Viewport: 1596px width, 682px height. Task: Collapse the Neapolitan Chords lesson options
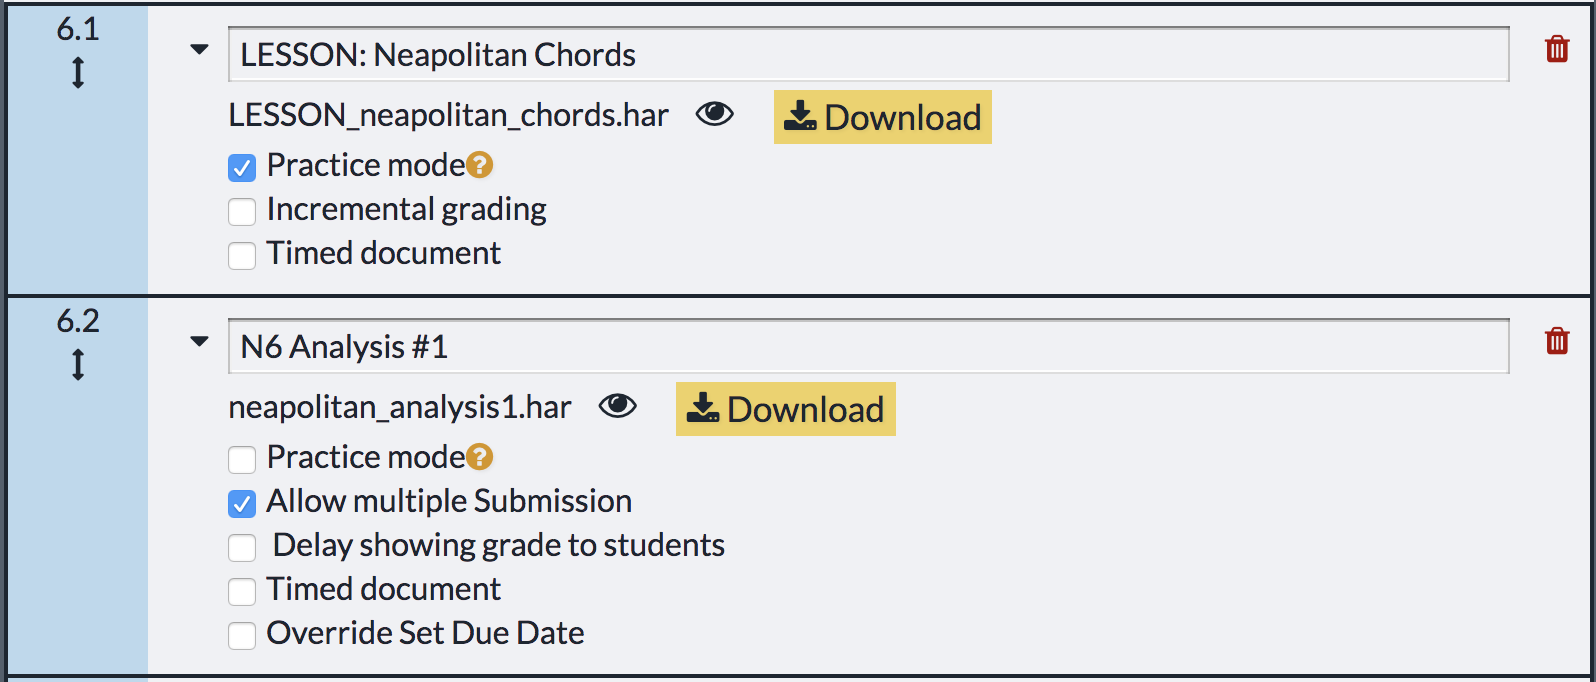coord(200,49)
